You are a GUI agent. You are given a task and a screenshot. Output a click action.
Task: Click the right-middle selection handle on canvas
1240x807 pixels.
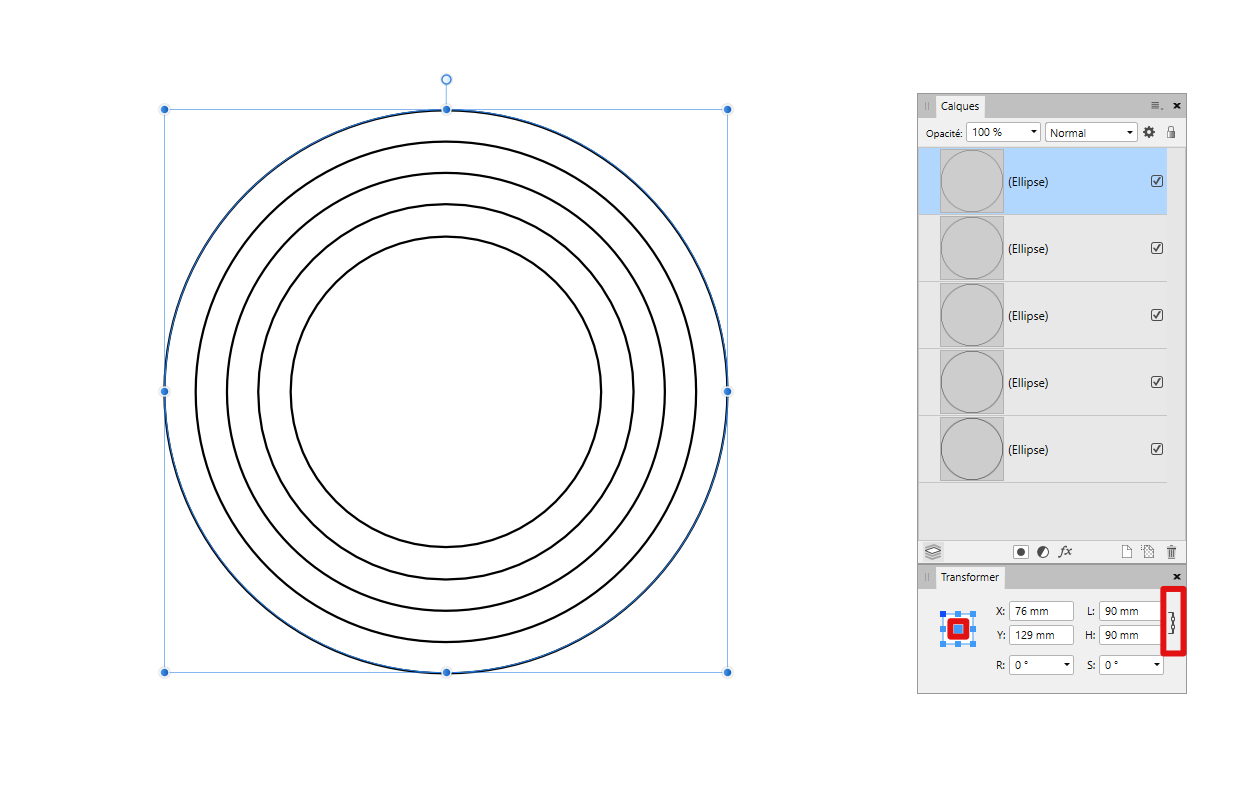[727, 391]
